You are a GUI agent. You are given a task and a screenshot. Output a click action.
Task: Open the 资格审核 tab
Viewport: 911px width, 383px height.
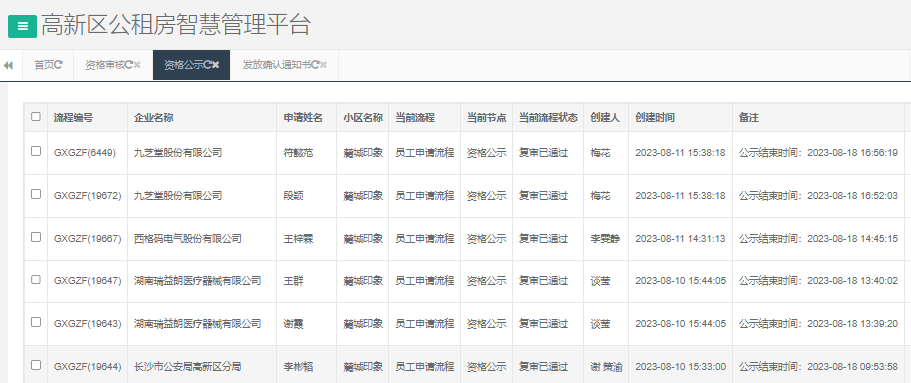pyautogui.click(x=113, y=65)
